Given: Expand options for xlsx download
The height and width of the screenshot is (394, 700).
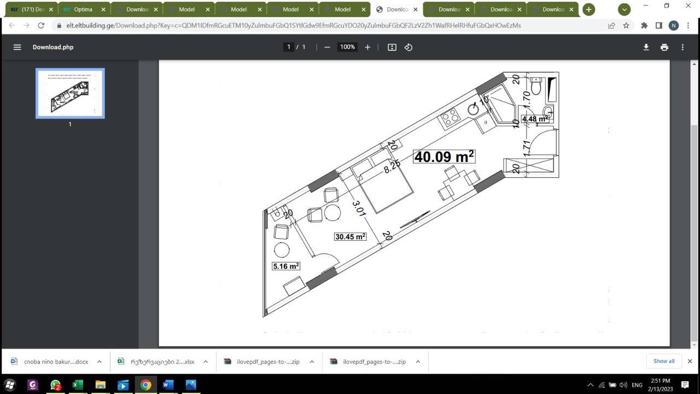Looking at the screenshot, I should coord(206,361).
